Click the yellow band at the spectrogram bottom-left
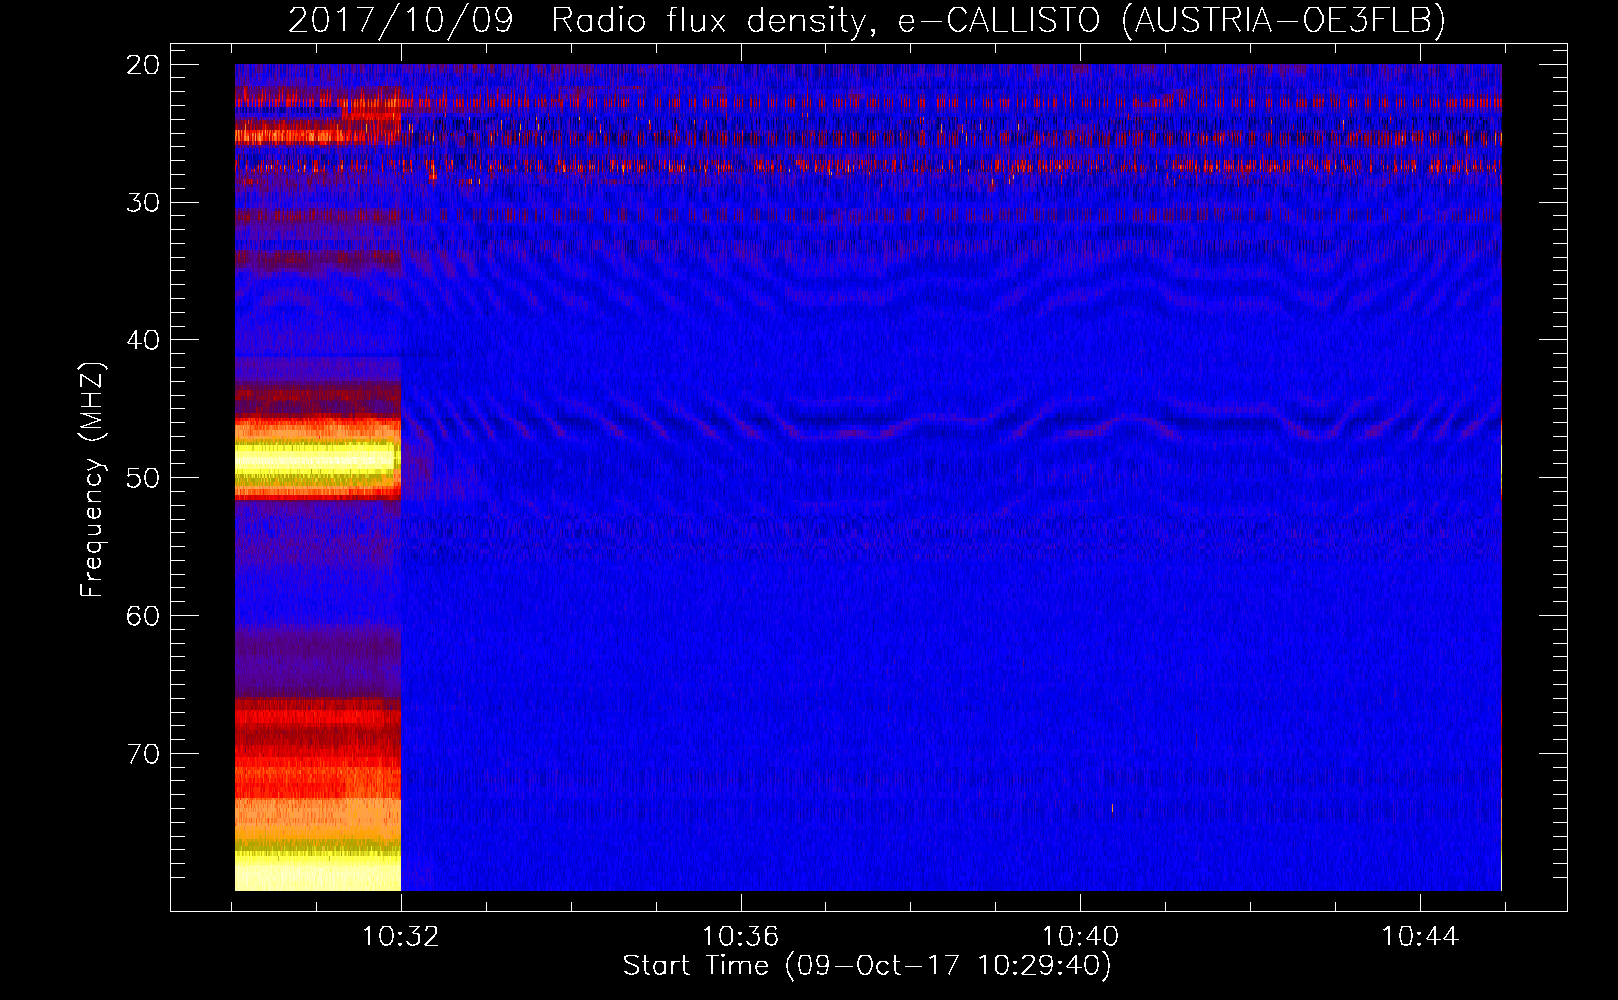Image resolution: width=1618 pixels, height=1000 pixels. pyautogui.click(x=318, y=871)
